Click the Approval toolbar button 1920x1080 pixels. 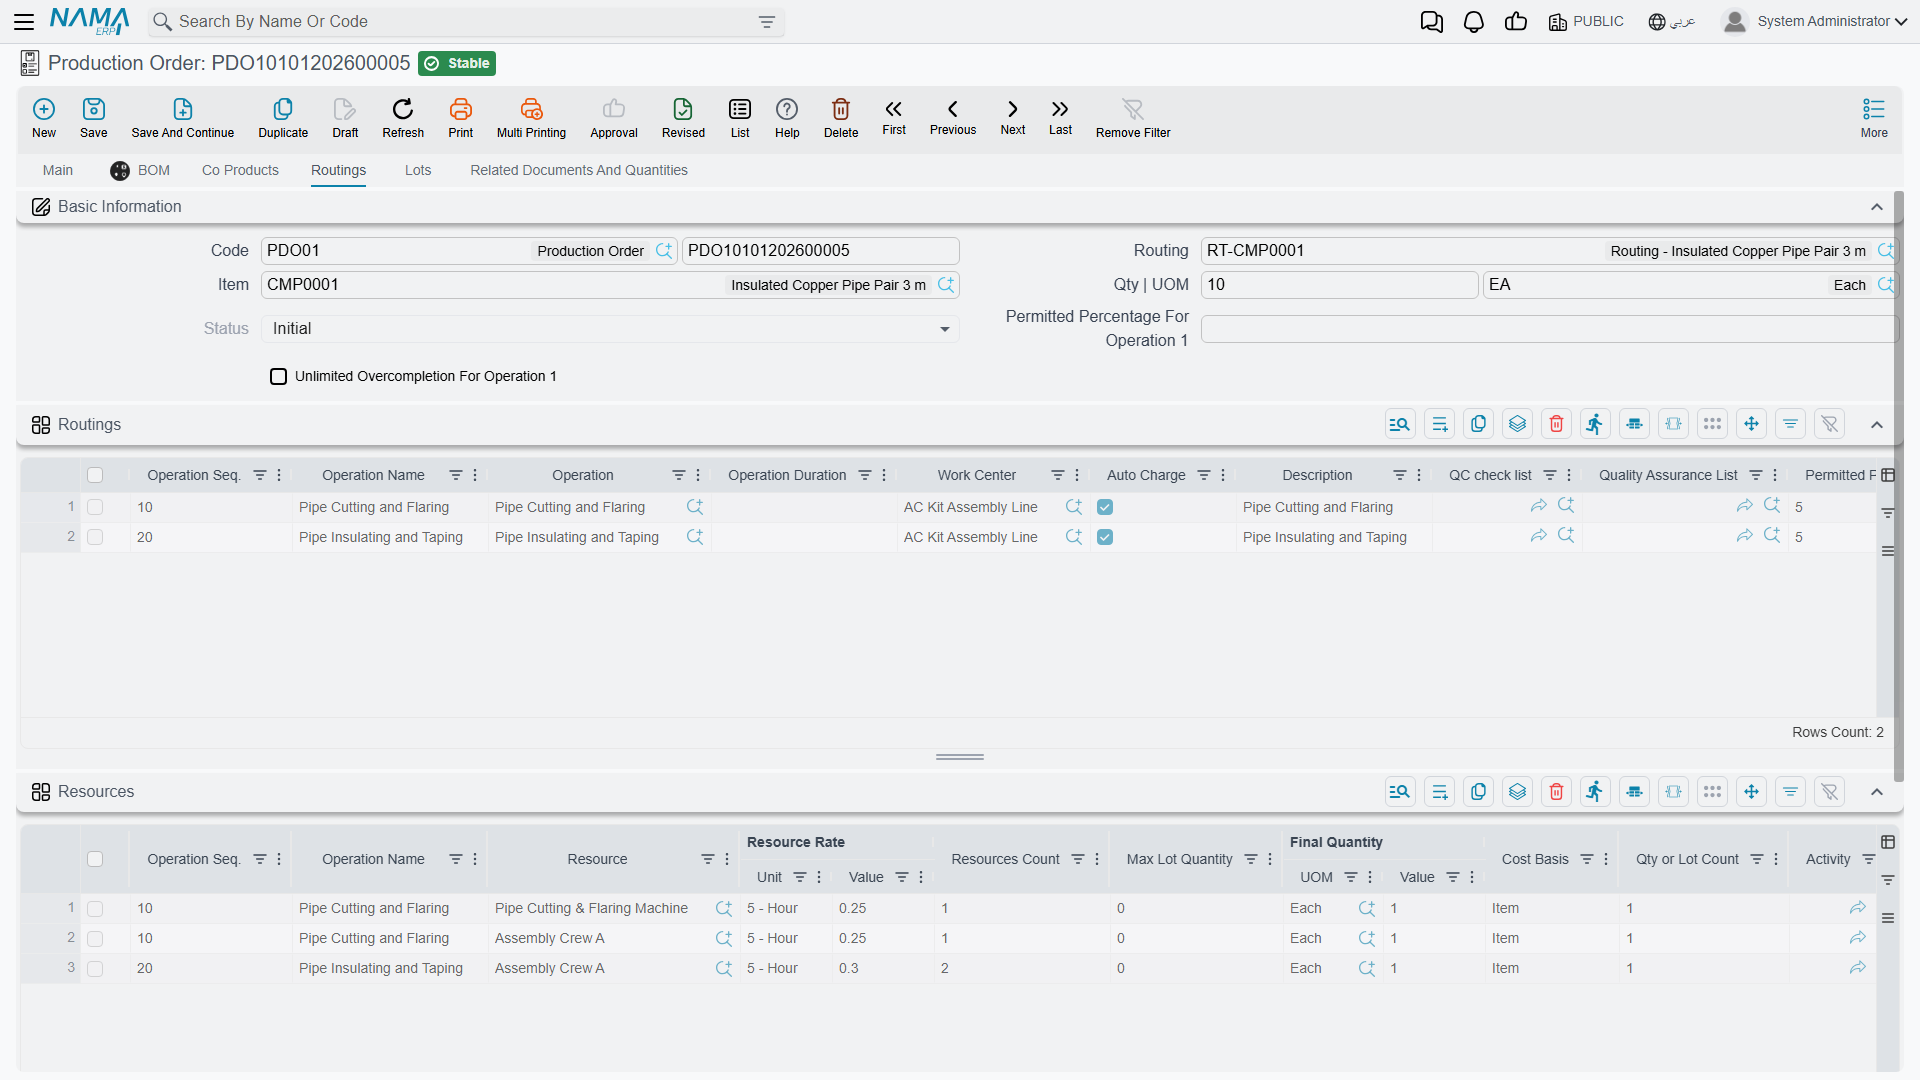point(614,117)
